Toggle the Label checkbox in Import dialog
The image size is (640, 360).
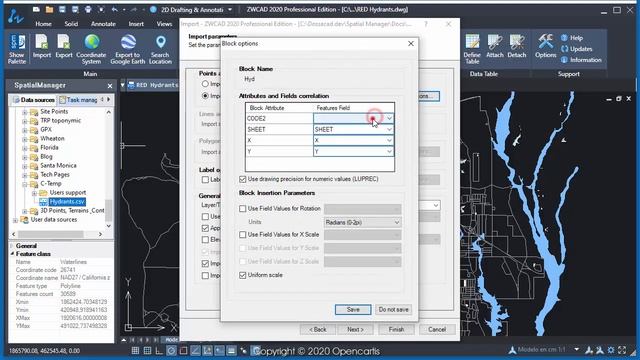[x=205, y=180]
